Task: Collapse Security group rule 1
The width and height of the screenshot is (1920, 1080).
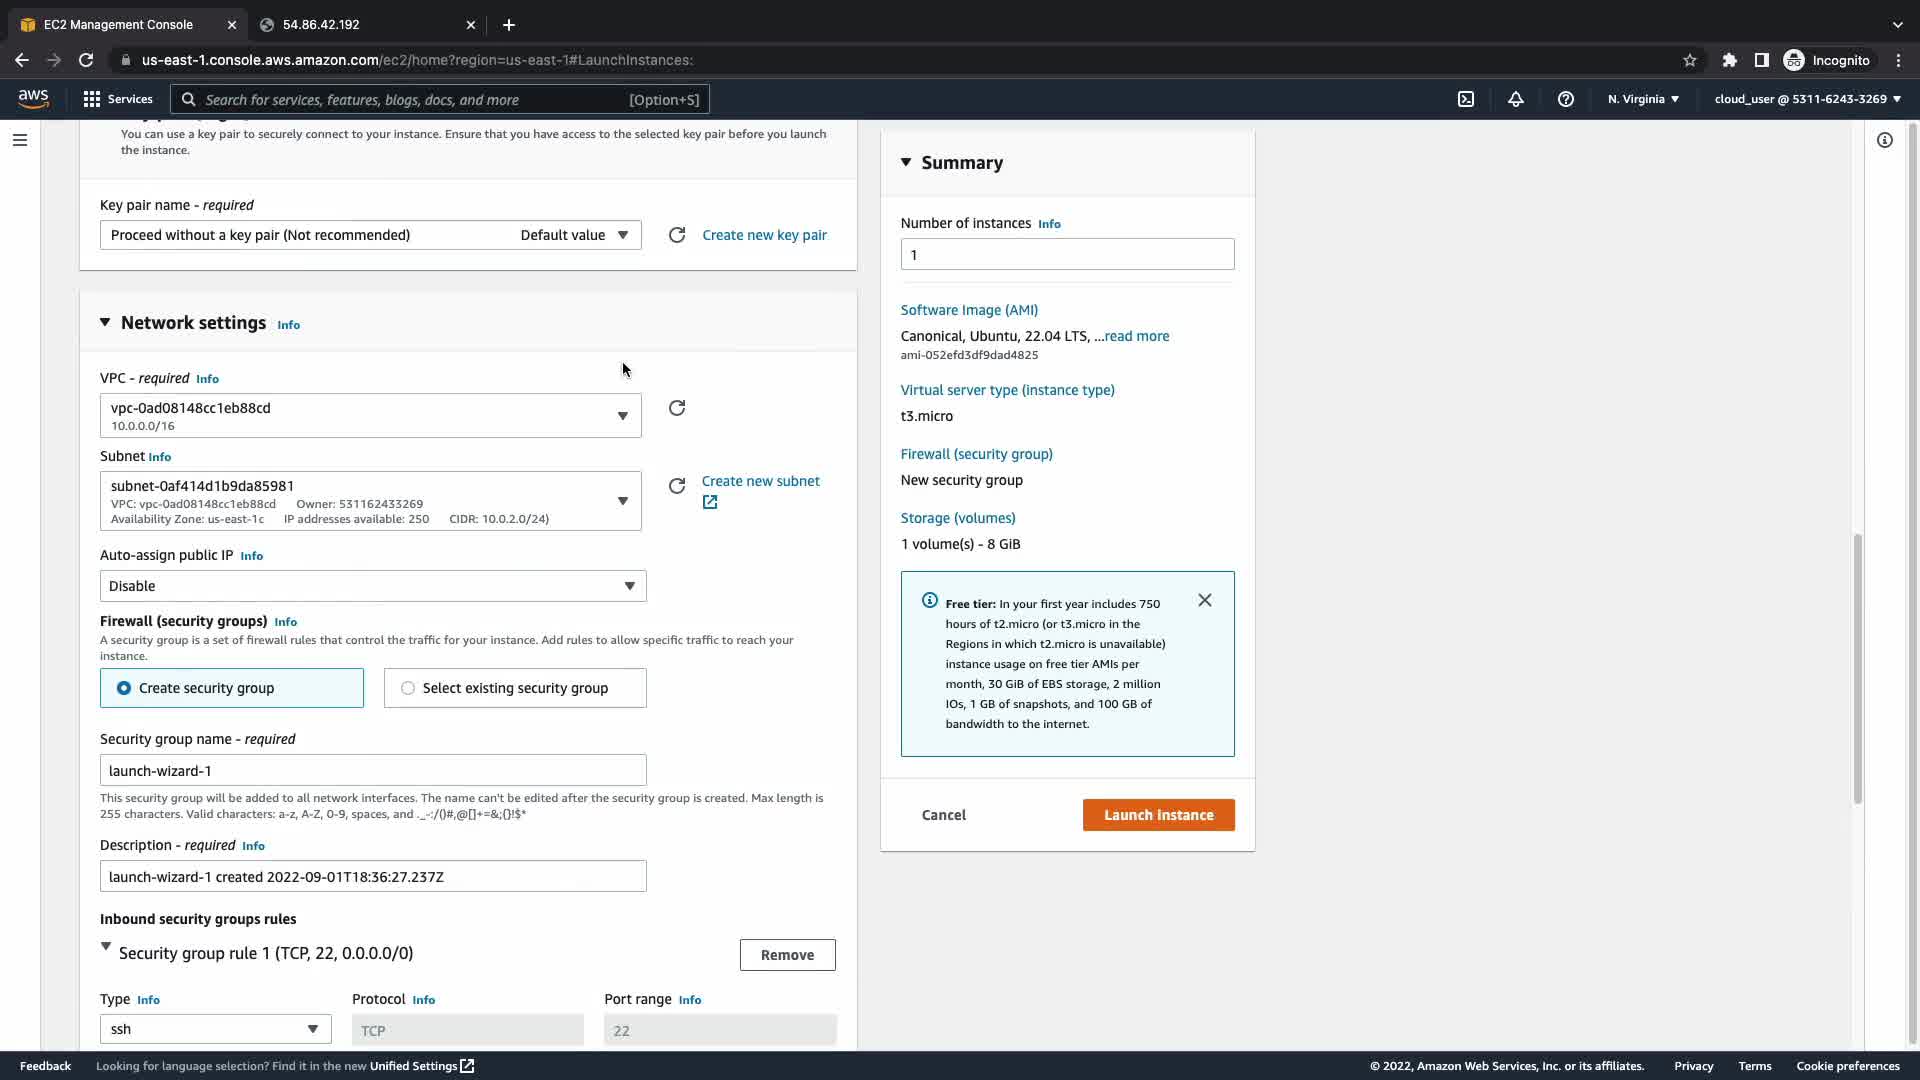Action: tap(106, 946)
